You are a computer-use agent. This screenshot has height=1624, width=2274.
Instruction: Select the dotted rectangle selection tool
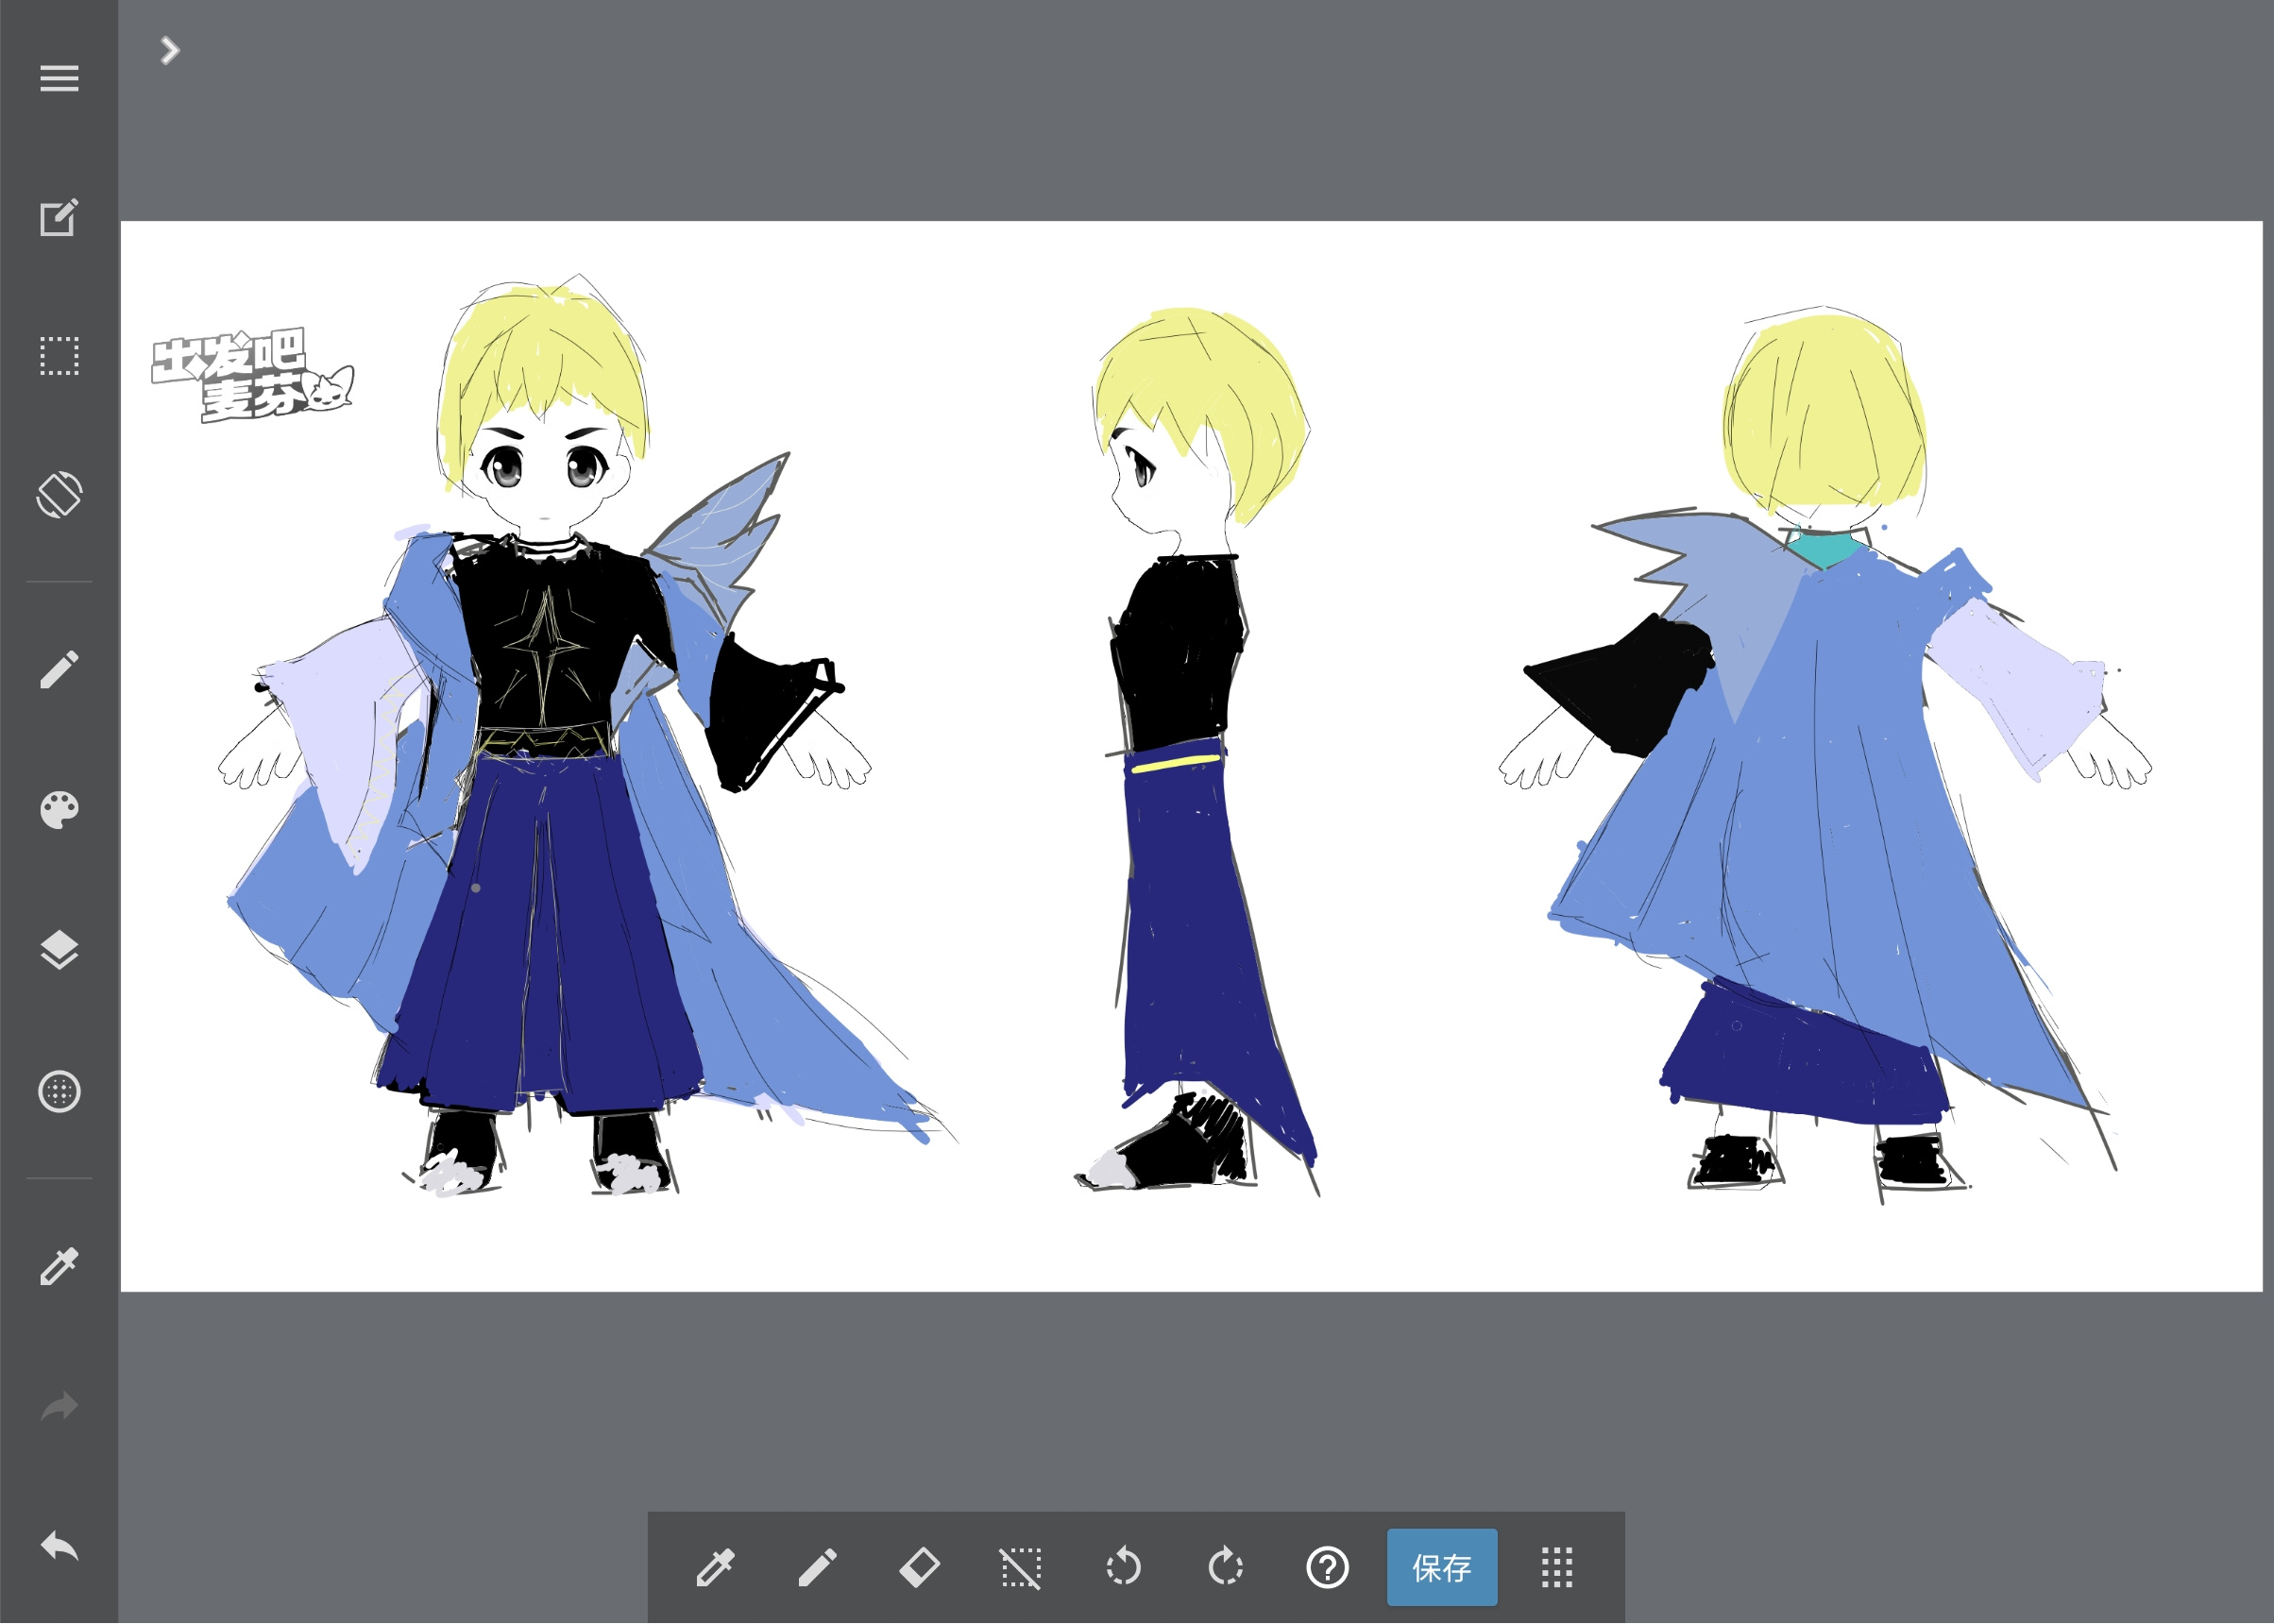click(59, 356)
